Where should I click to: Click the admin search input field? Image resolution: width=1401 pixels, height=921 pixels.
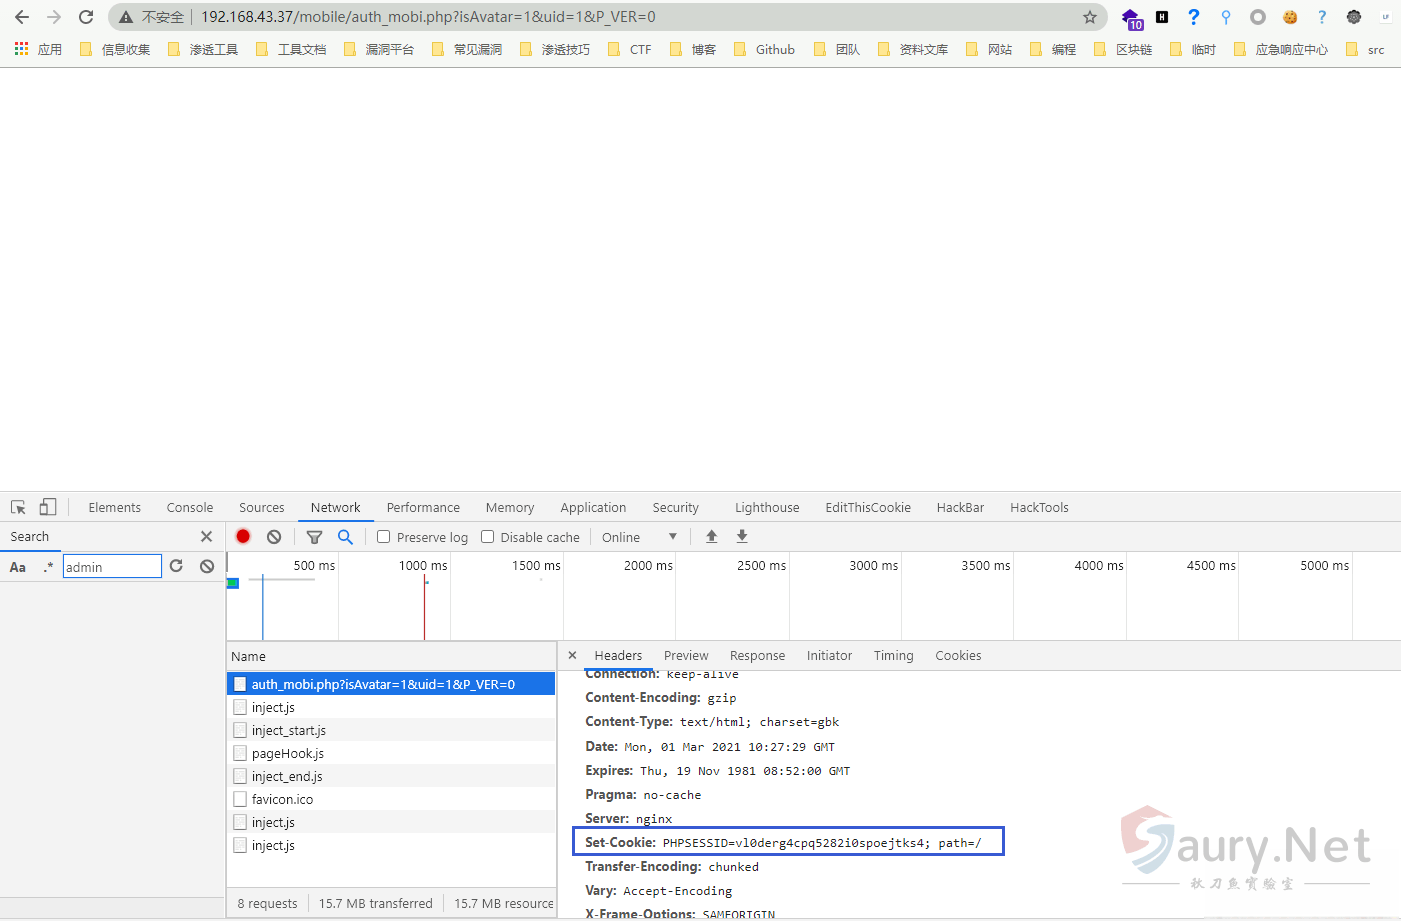(x=112, y=567)
